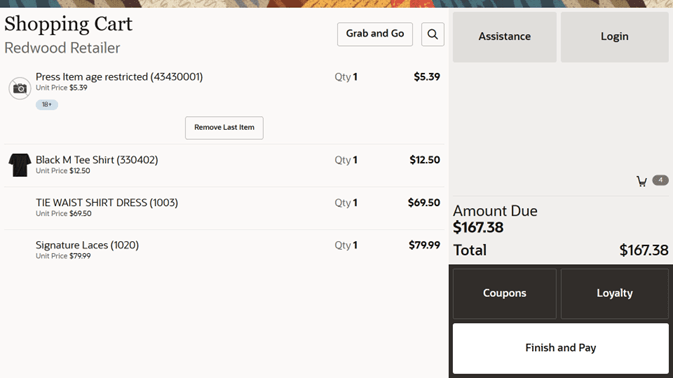Image resolution: width=673 pixels, height=378 pixels.
Task: Click the shopping cart icon
Action: point(642,181)
